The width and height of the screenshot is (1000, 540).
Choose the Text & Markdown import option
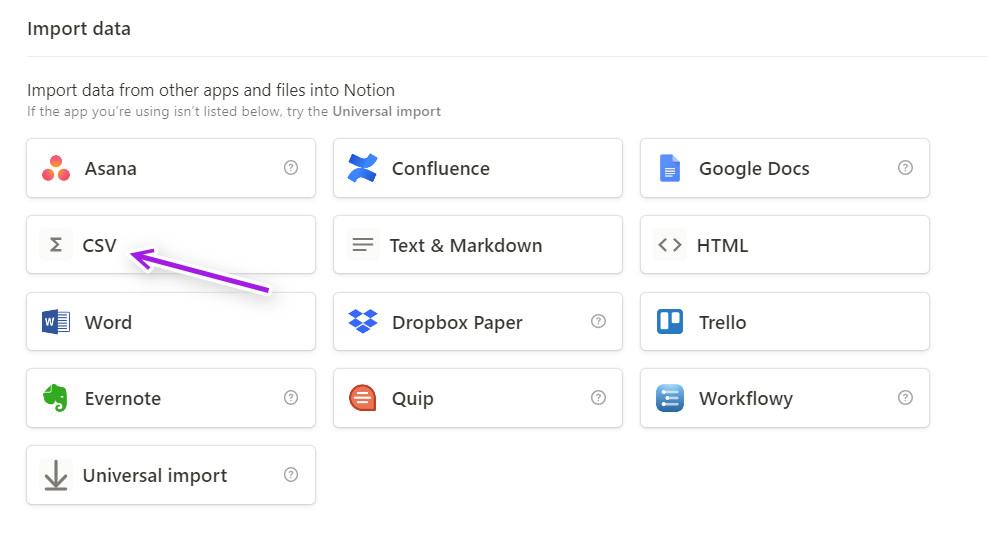[477, 245]
